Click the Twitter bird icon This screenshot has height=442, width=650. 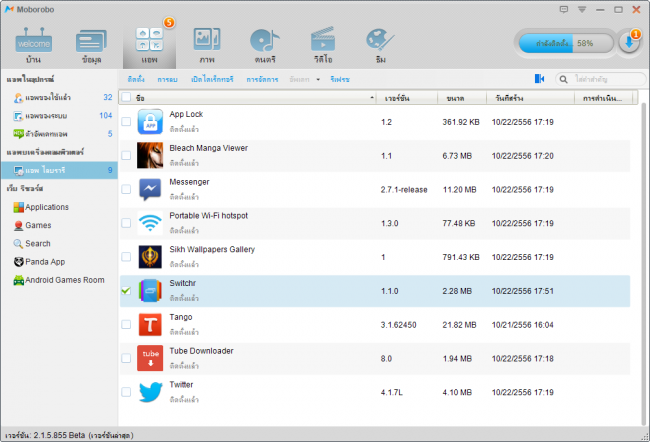click(x=150, y=392)
